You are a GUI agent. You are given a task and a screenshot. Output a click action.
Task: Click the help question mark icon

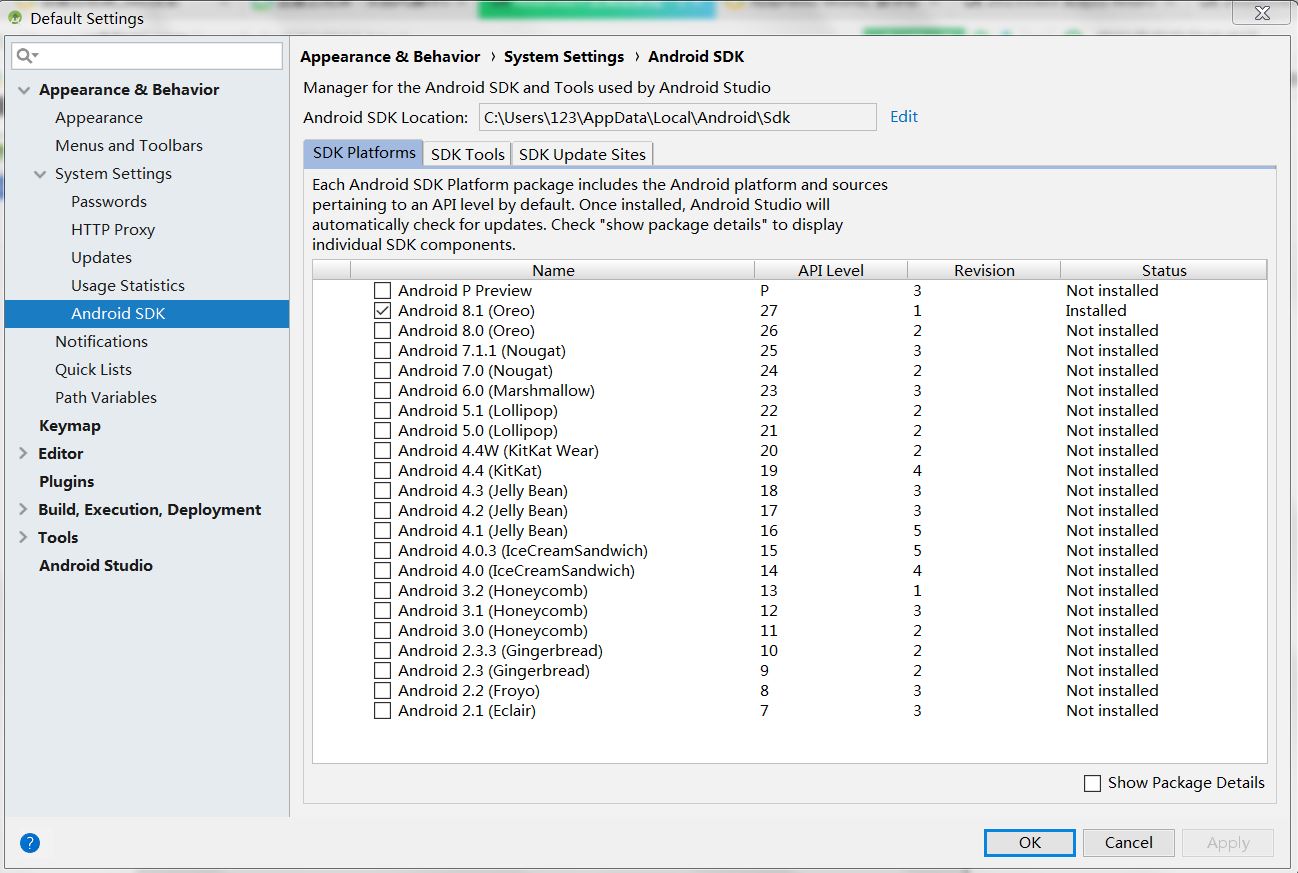pos(30,843)
